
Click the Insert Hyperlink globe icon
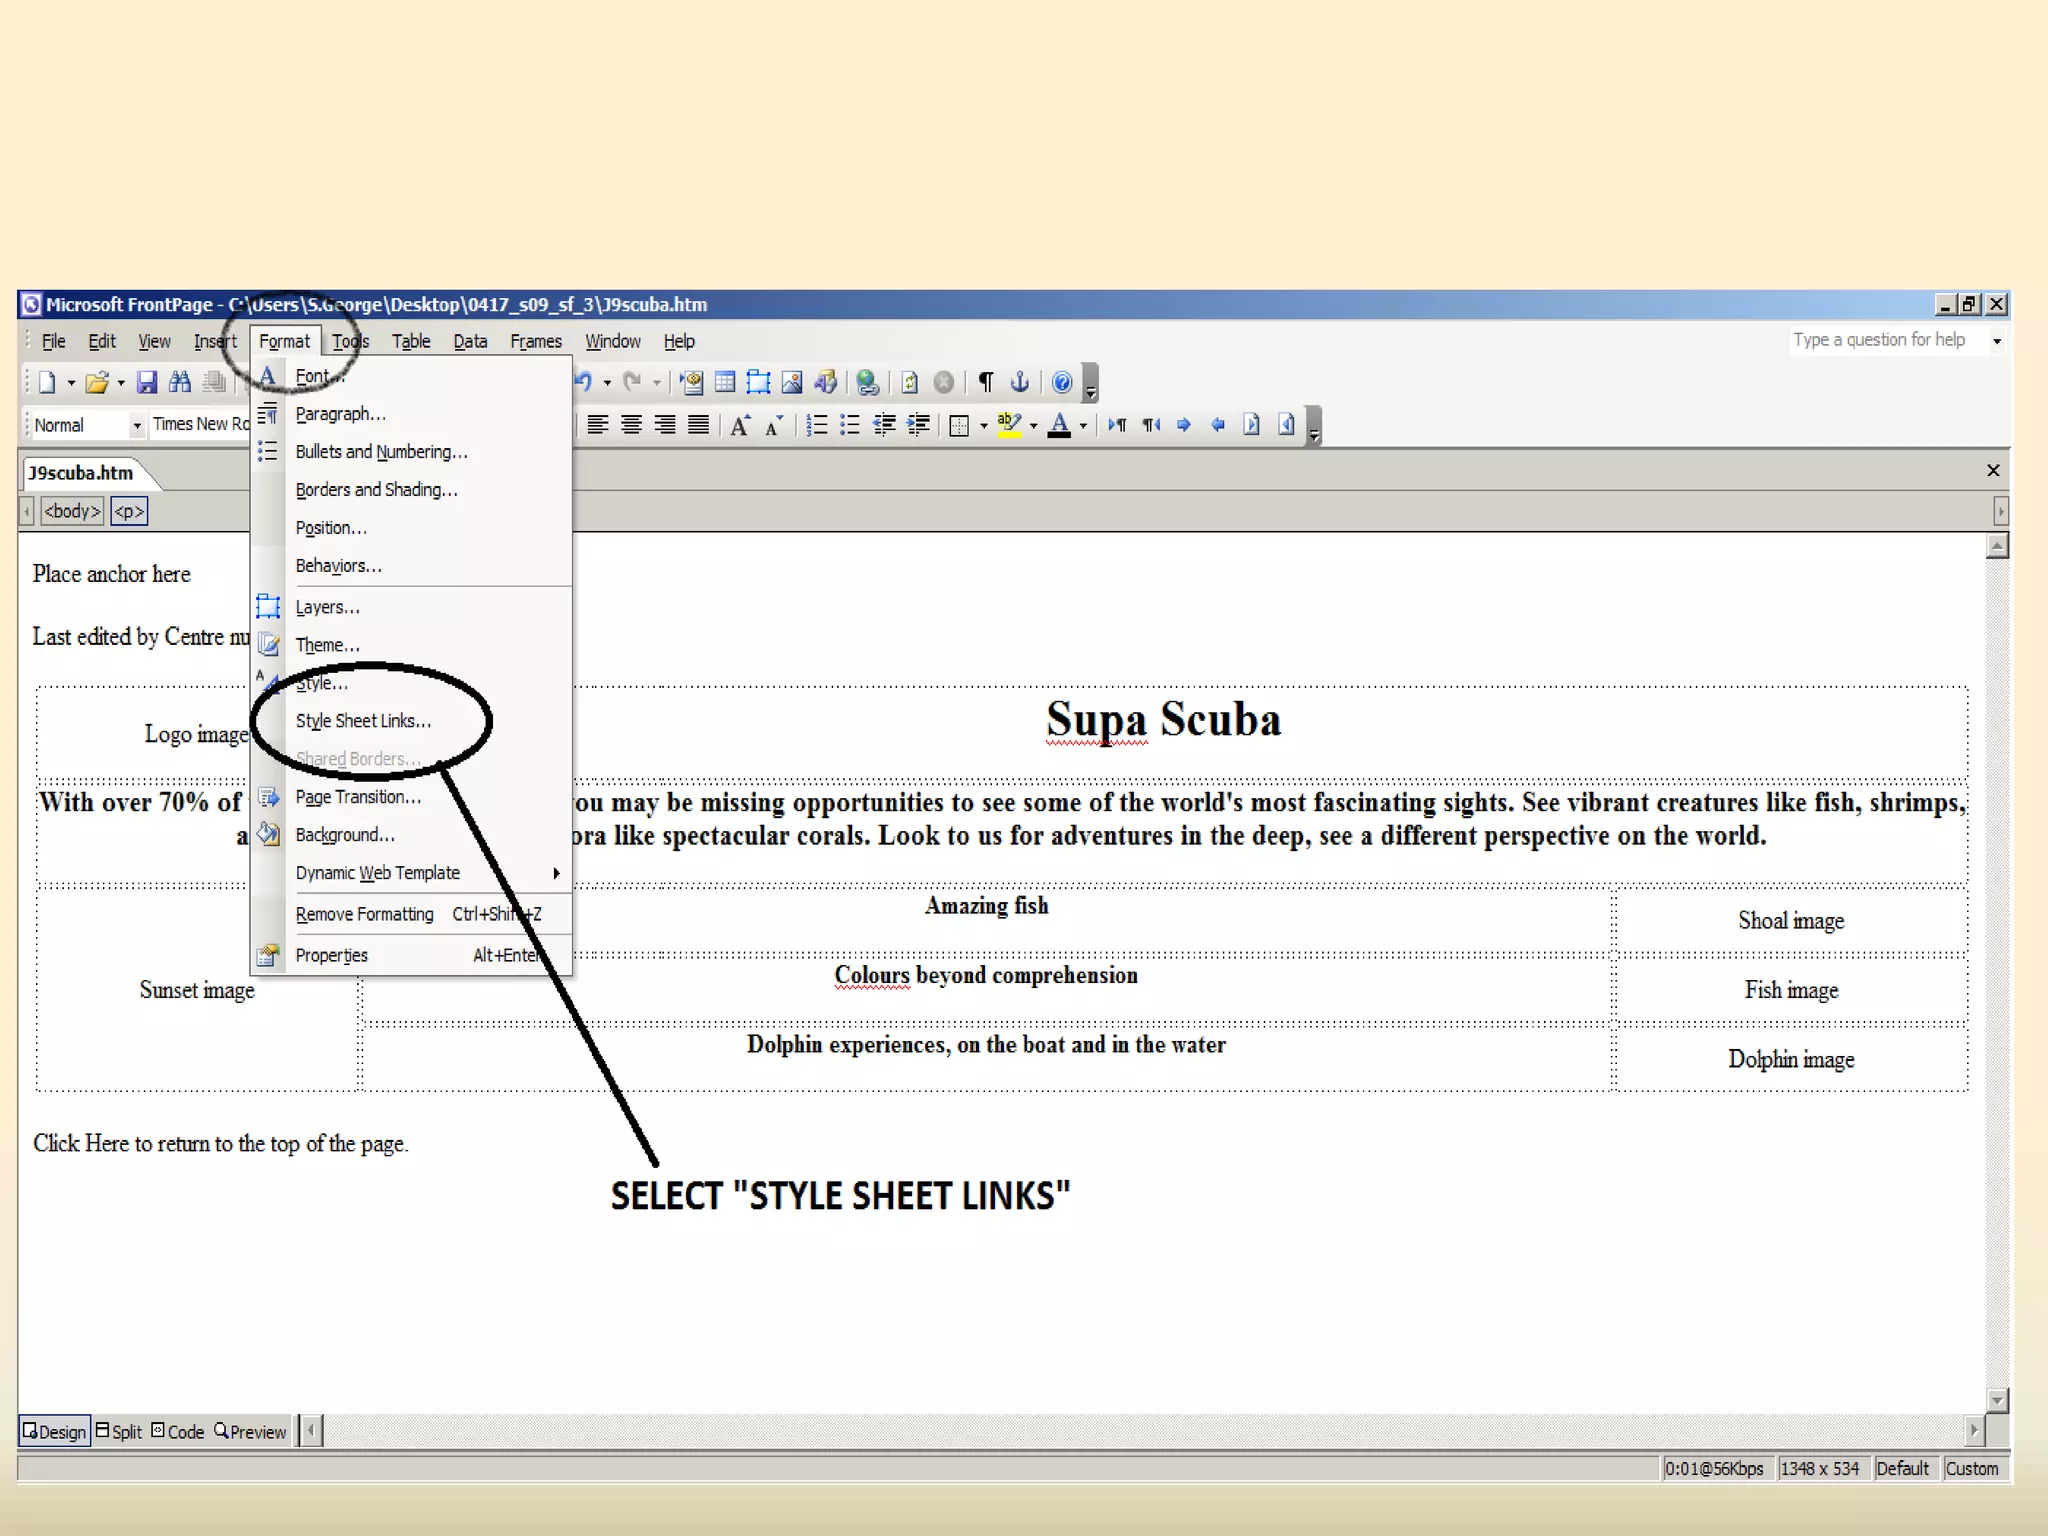pyautogui.click(x=867, y=382)
